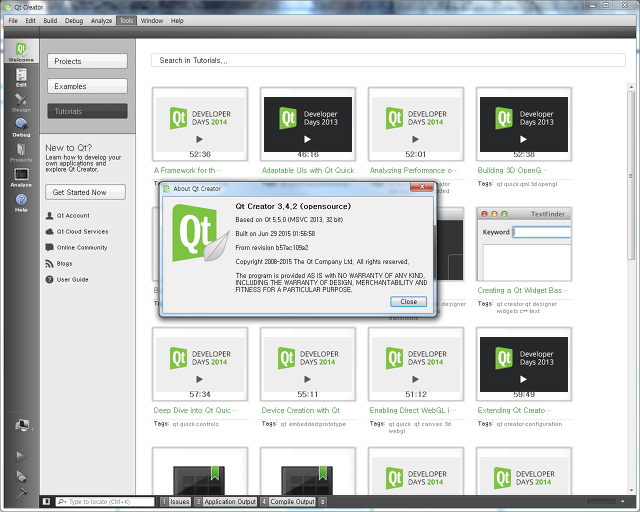Open the kit/target selector computer icon
640x512 pixels.
click(22, 425)
